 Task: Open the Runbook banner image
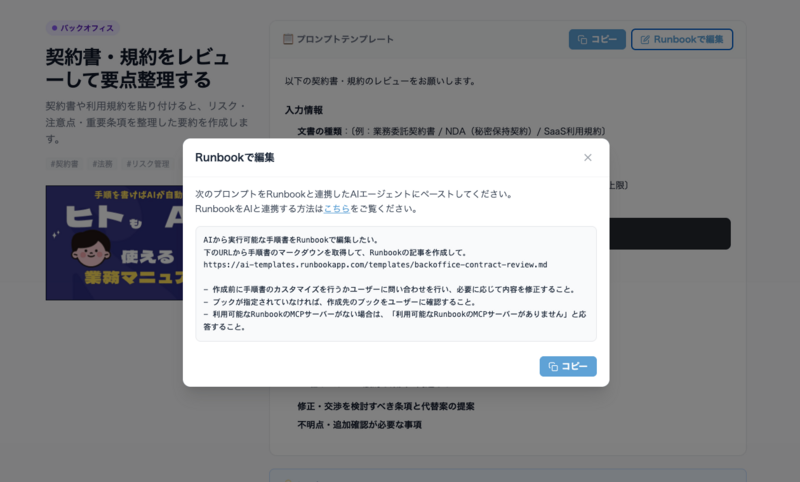[114, 243]
